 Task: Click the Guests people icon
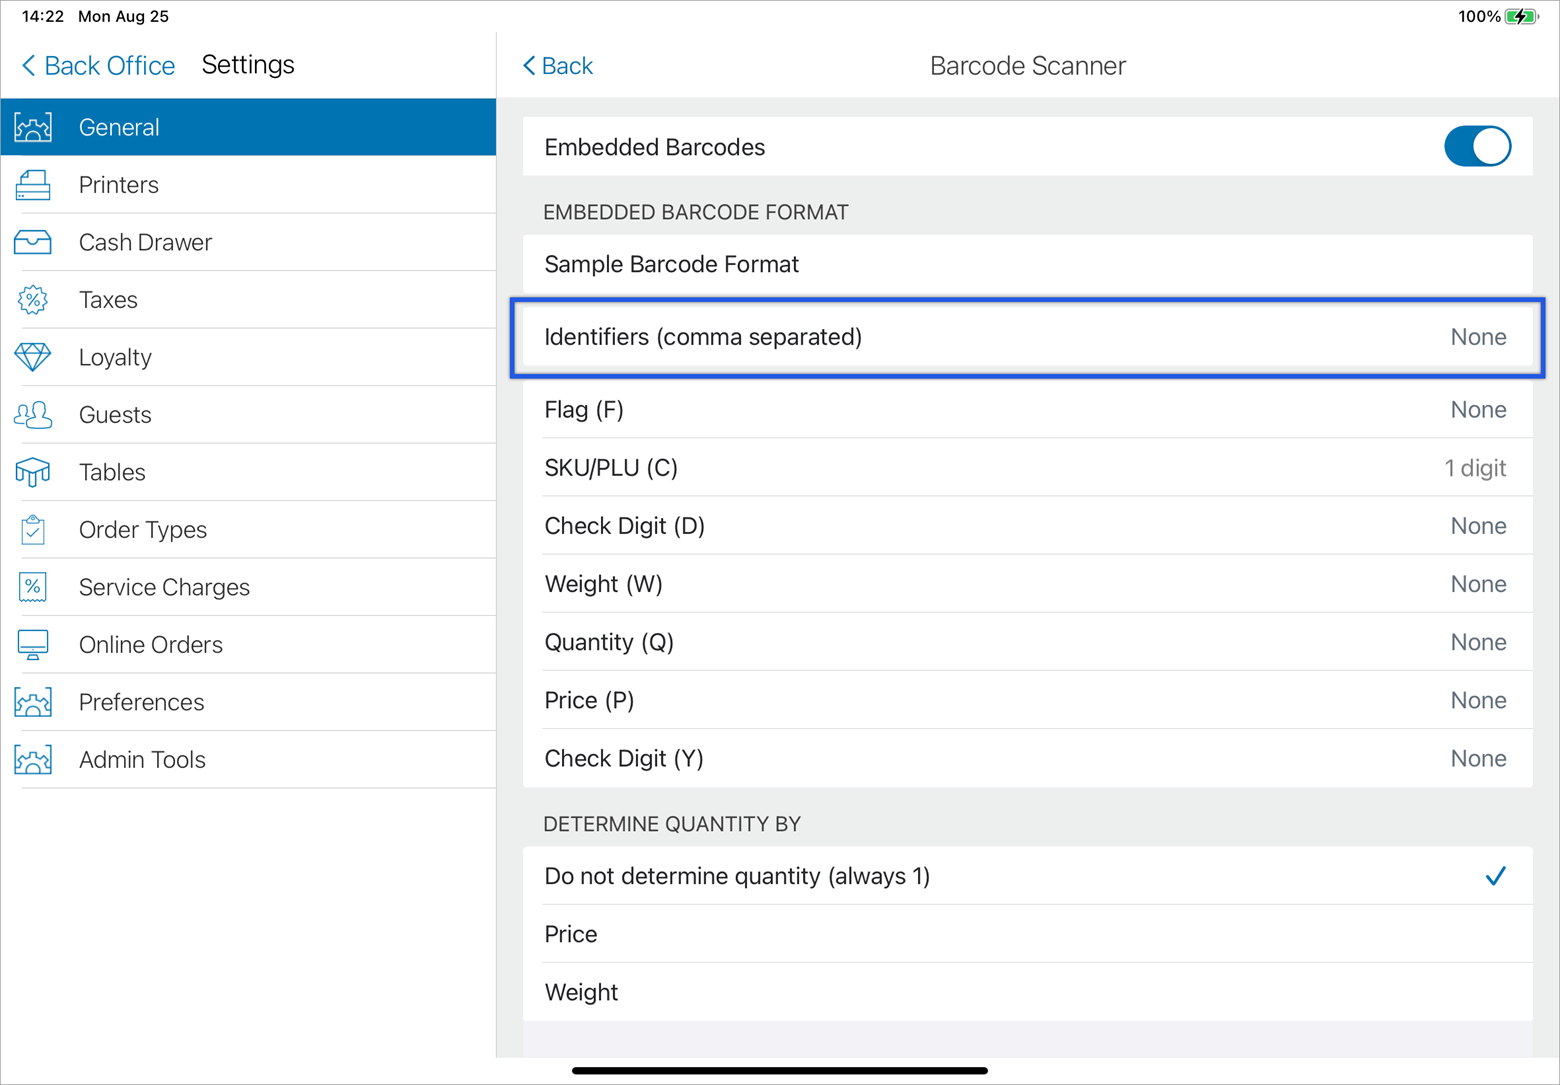coord(33,415)
